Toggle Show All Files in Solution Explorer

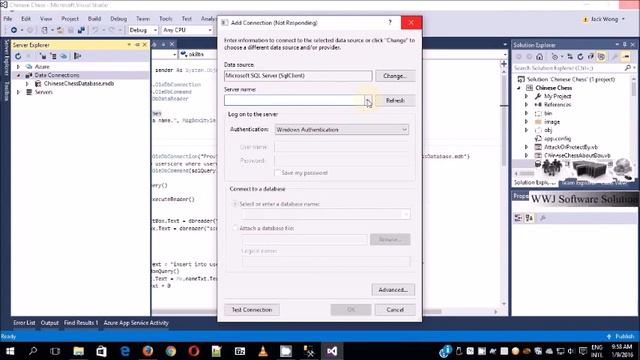point(601,57)
